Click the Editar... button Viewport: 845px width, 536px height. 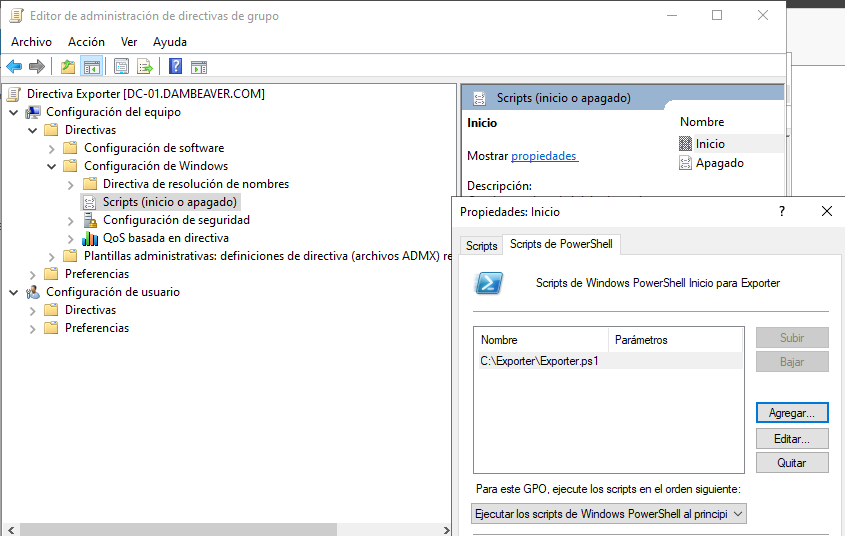(792, 438)
